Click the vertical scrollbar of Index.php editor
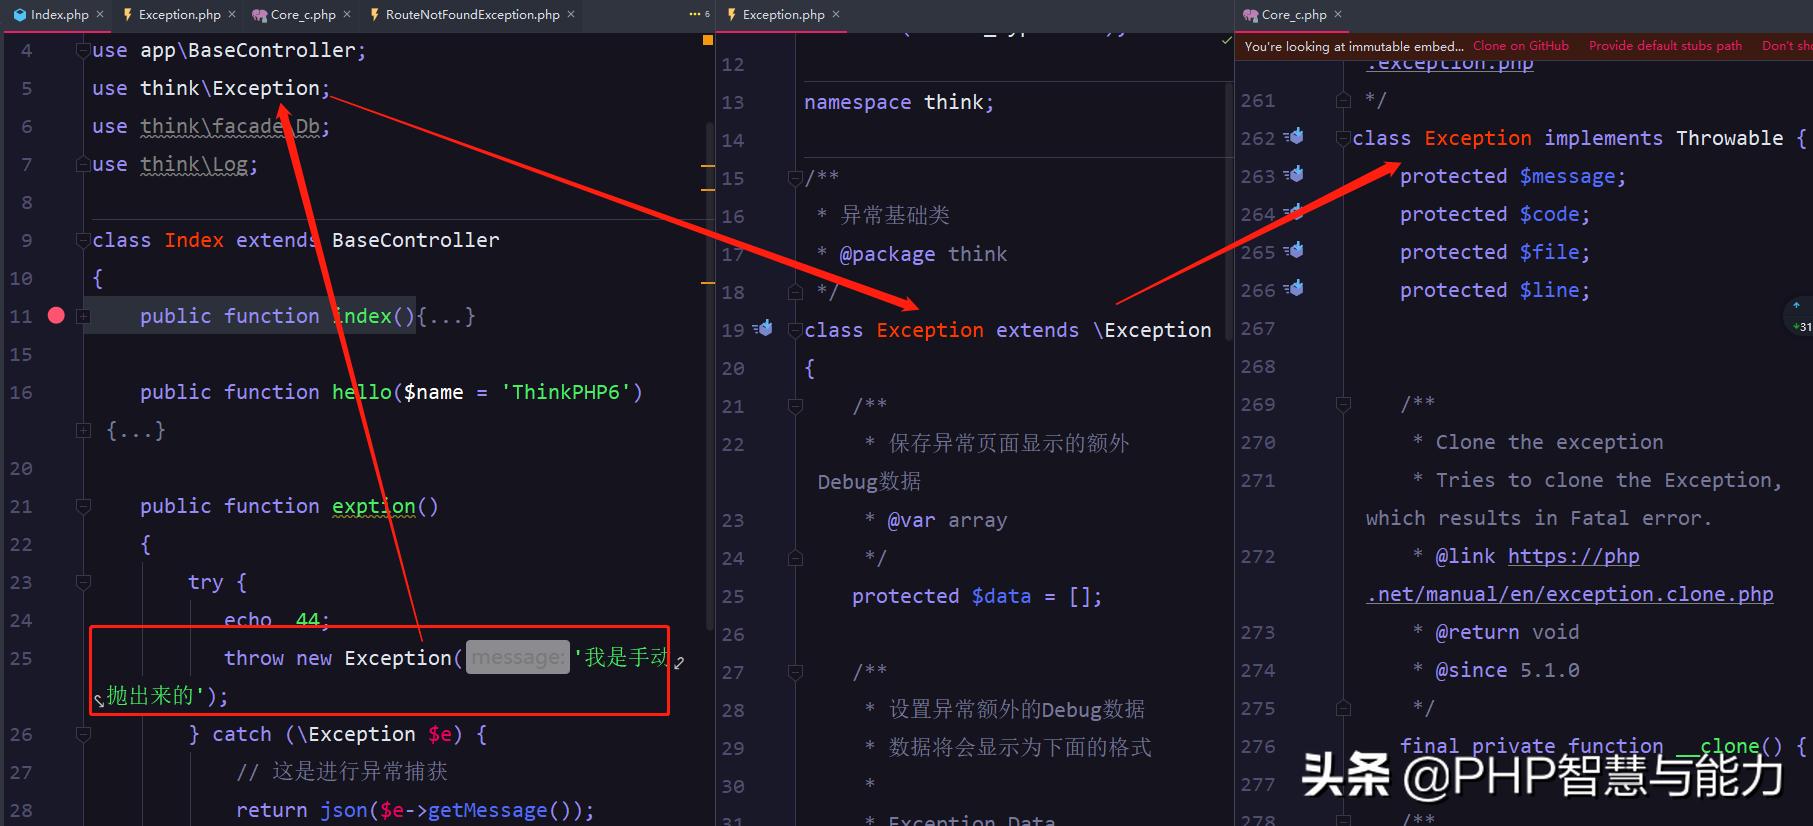The image size is (1813, 826). point(709,375)
